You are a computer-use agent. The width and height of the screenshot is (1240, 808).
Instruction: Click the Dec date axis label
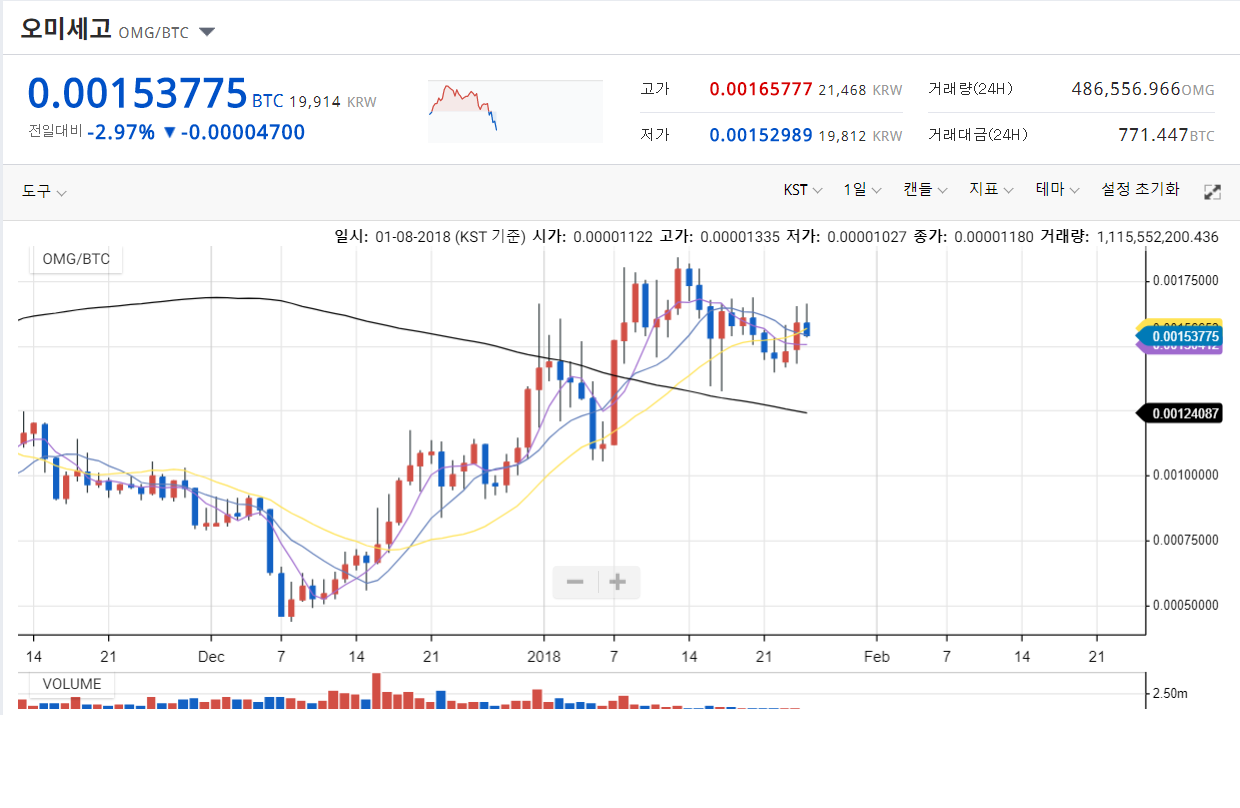(x=211, y=657)
